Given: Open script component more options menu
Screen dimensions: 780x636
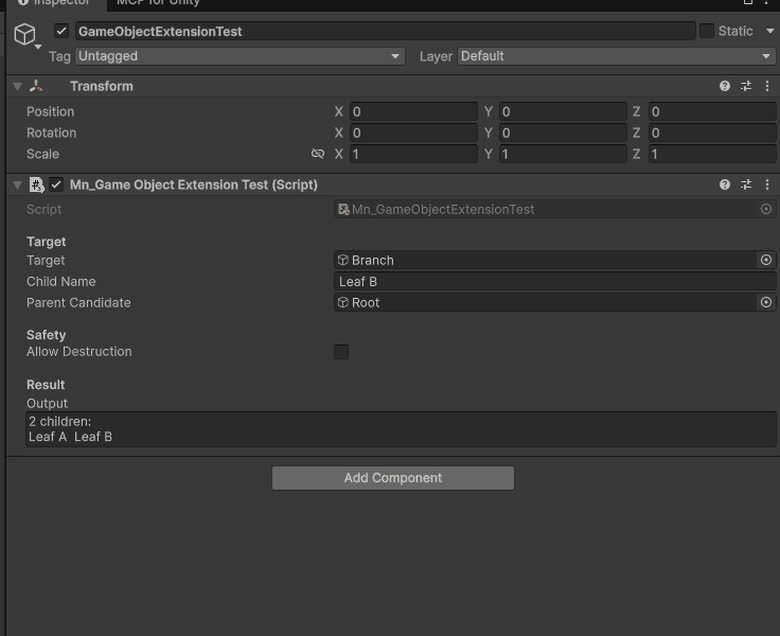Looking at the screenshot, I should pos(767,184).
